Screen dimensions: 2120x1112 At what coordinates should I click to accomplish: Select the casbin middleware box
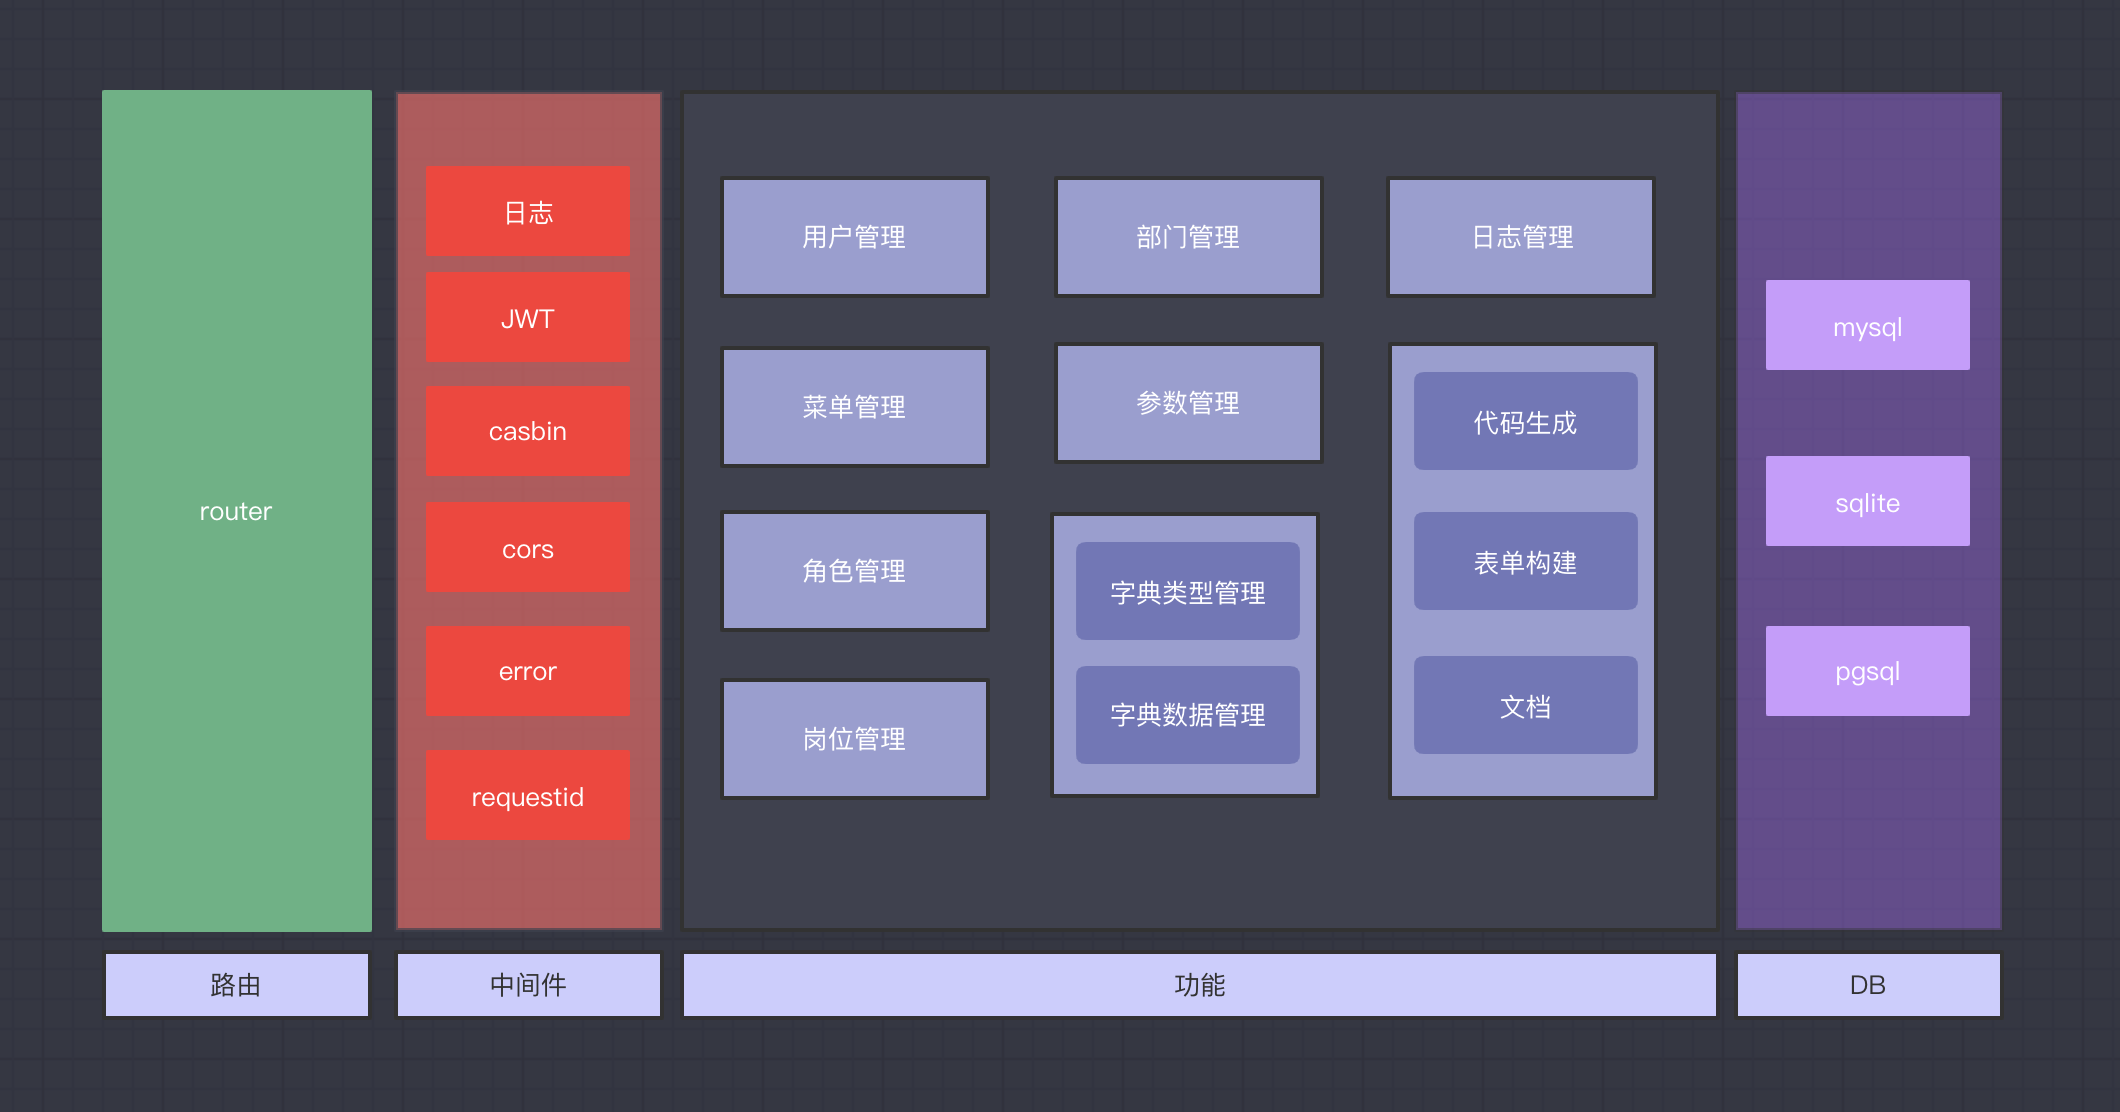[x=527, y=431]
